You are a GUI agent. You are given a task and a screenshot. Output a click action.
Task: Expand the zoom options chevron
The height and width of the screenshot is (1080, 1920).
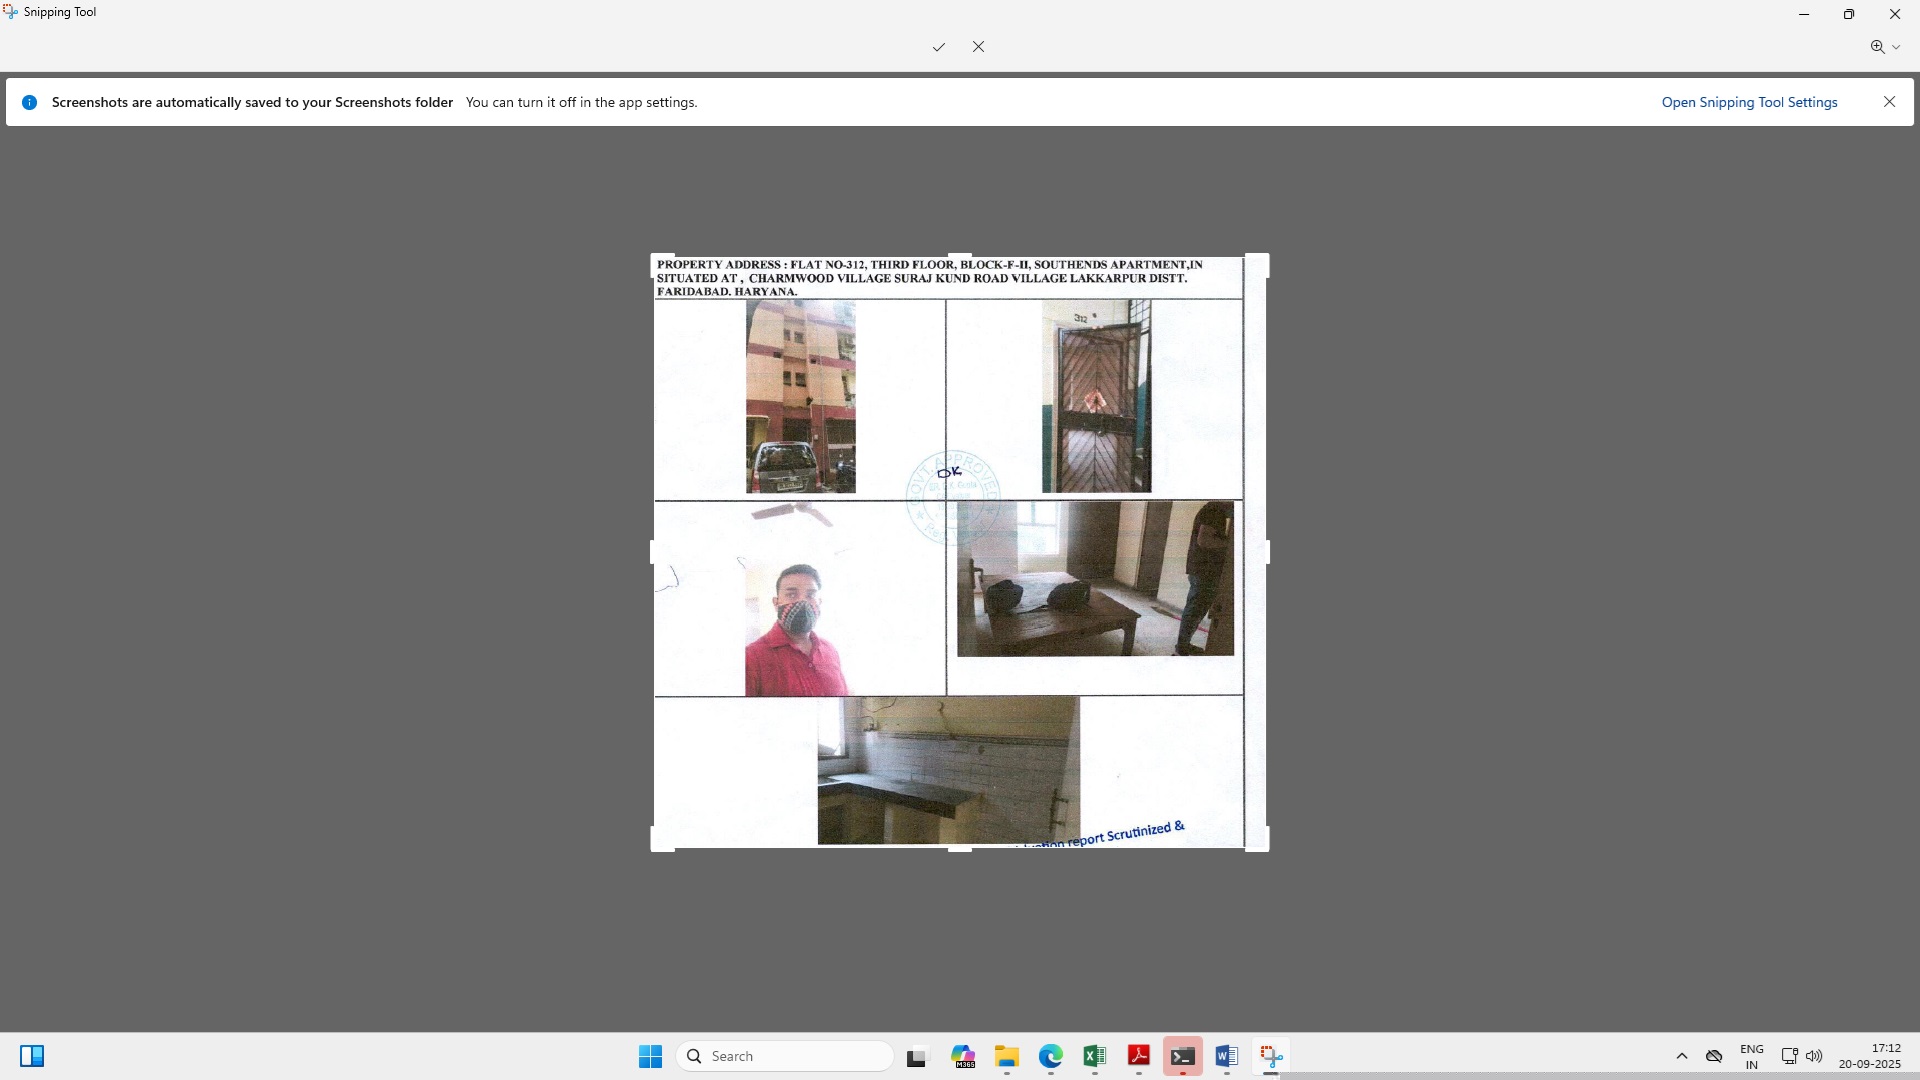[x=1896, y=47]
